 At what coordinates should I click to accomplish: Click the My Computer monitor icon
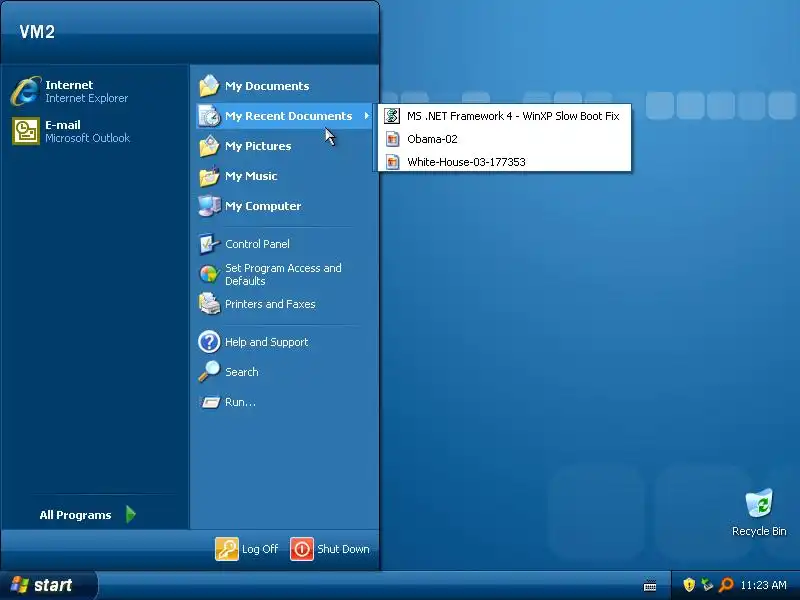tap(209, 206)
